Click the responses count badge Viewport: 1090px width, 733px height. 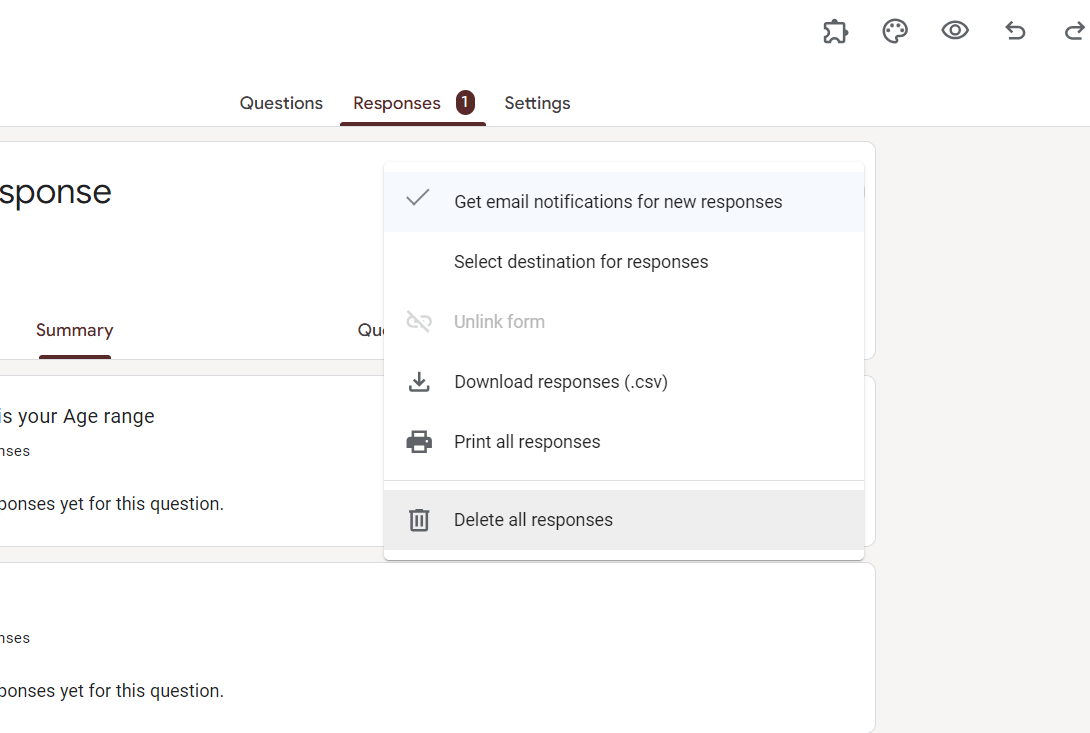[x=465, y=102]
